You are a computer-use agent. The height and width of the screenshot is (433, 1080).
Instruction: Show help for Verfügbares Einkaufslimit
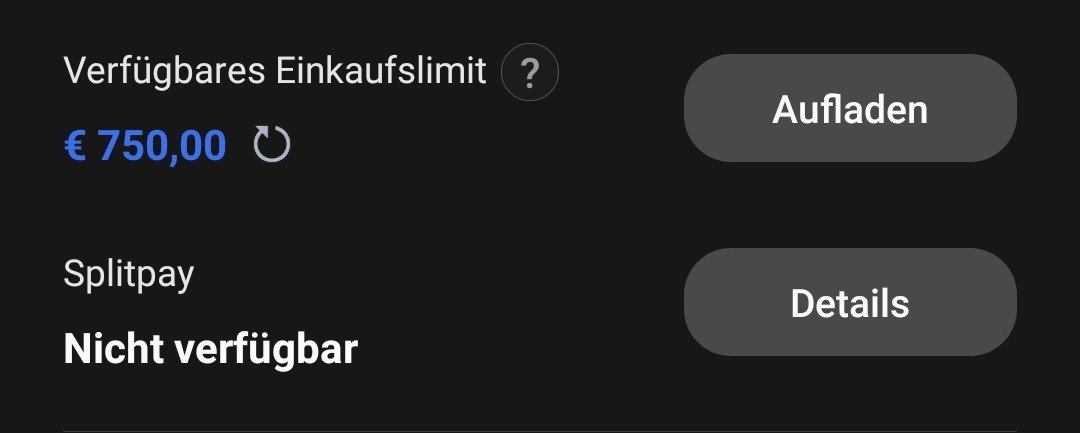[x=530, y=72]
